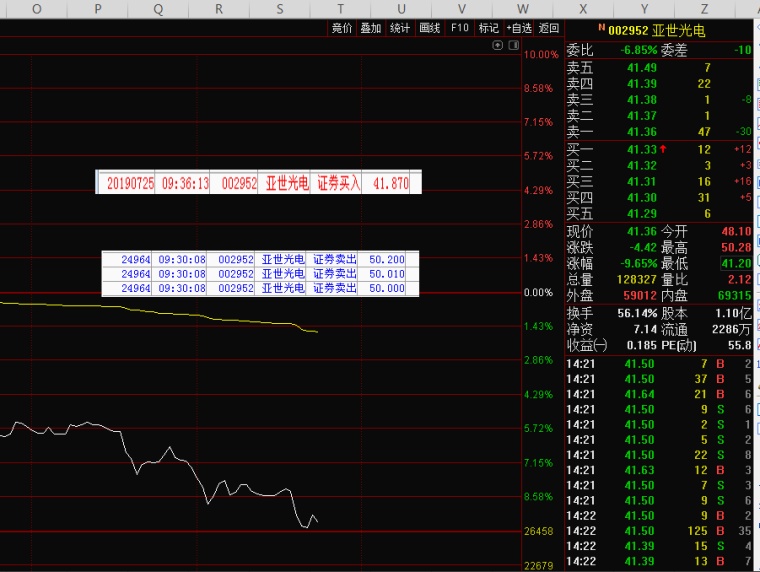This screenshot has height=572, width=760.
Task: Click the 标记 mark button
Action: pyautogui.click(x=489, y=28)
